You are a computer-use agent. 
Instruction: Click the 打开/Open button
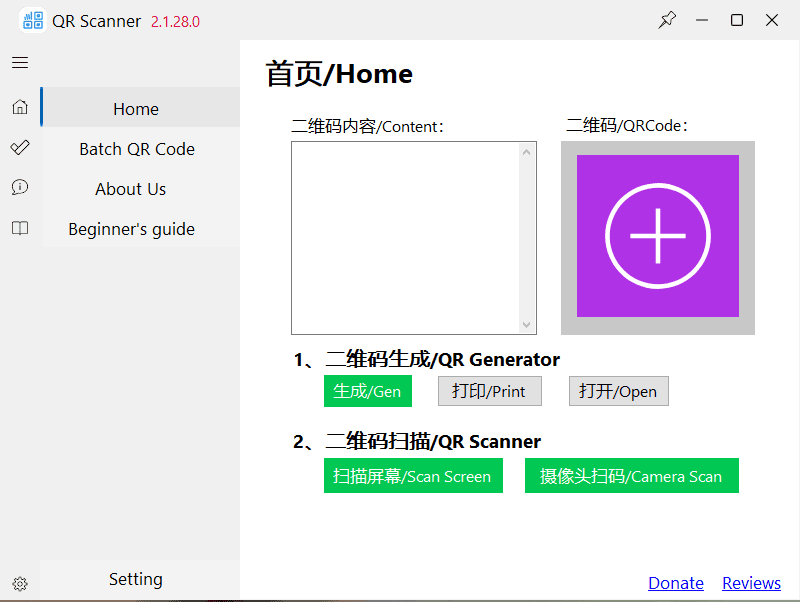click(x=618, y=391)
